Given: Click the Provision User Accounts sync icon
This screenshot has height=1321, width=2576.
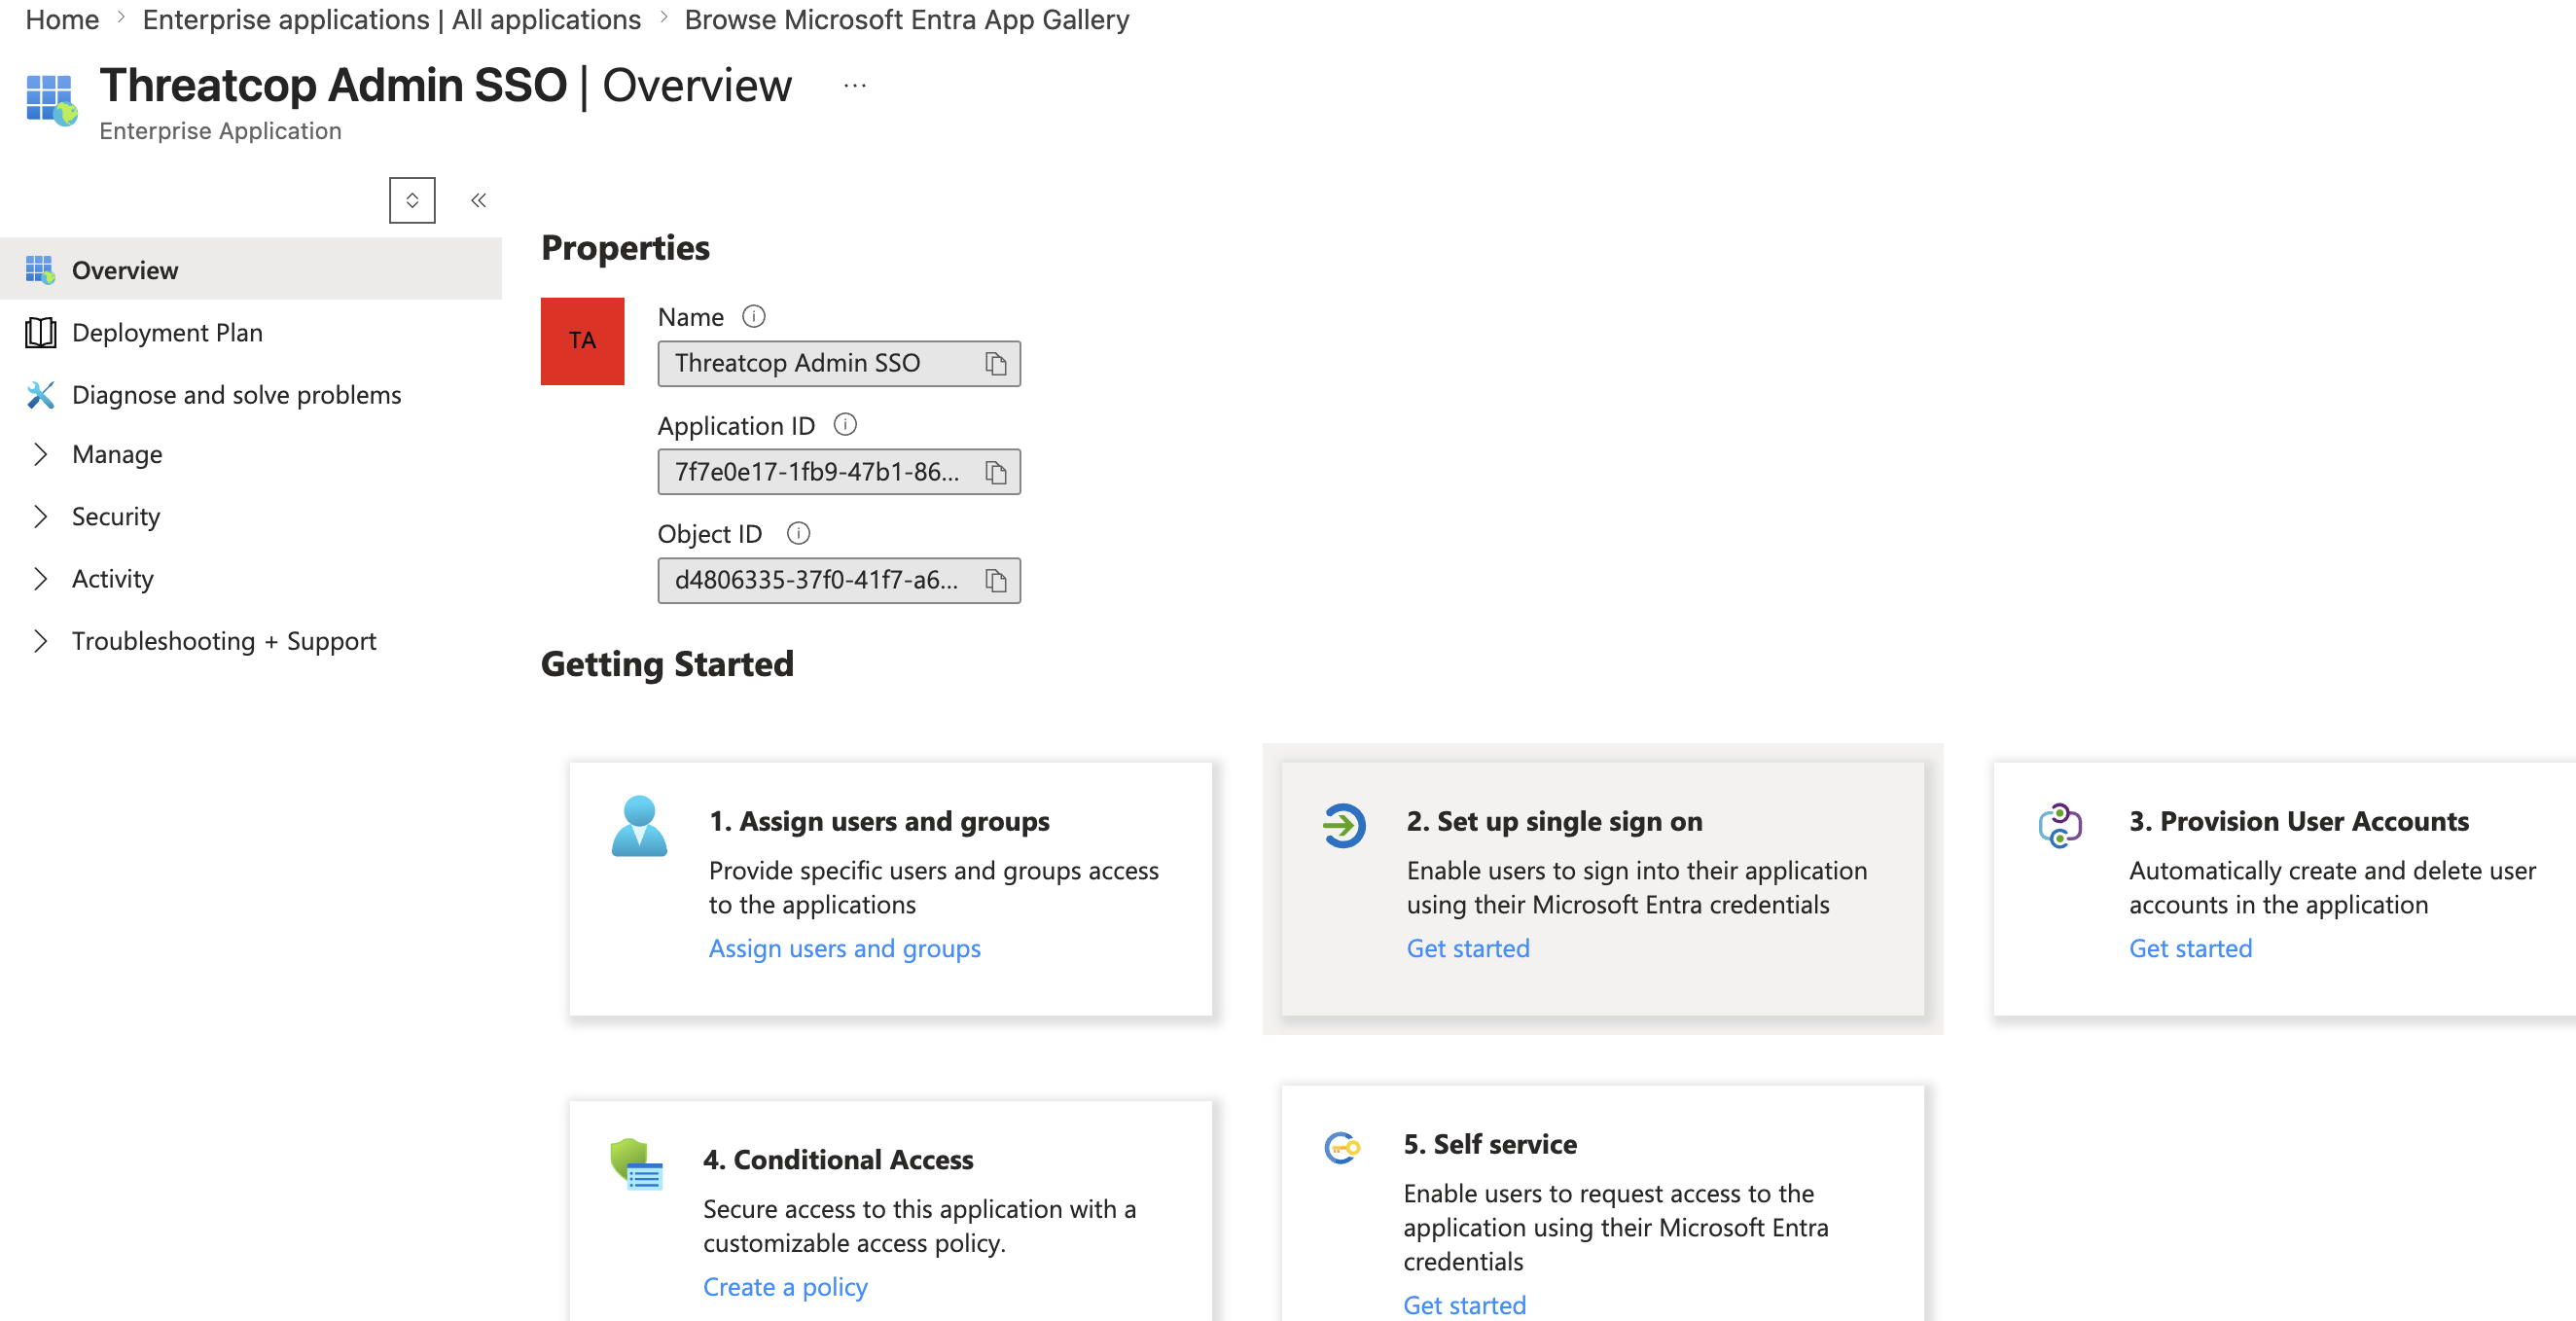Looking at the screenshot, I should pos(2060,826).
